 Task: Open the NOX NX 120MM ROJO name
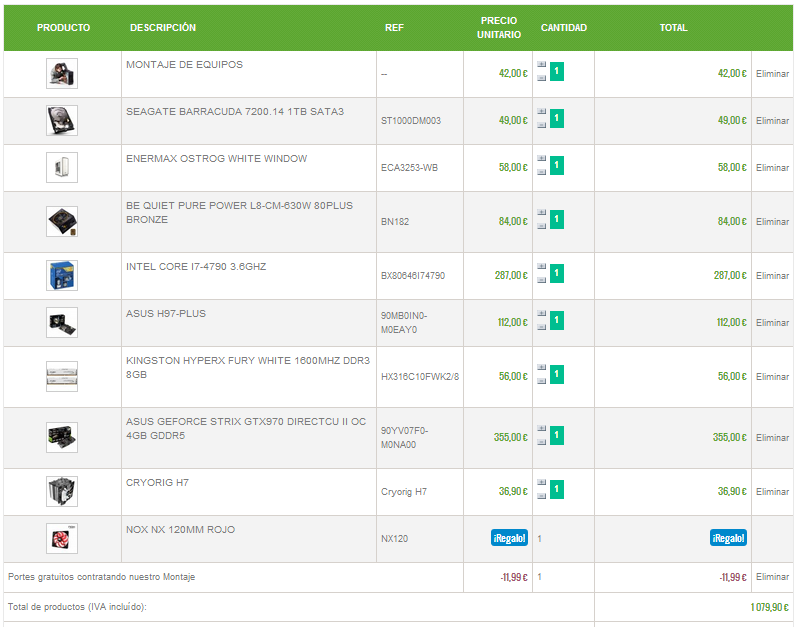180,530
